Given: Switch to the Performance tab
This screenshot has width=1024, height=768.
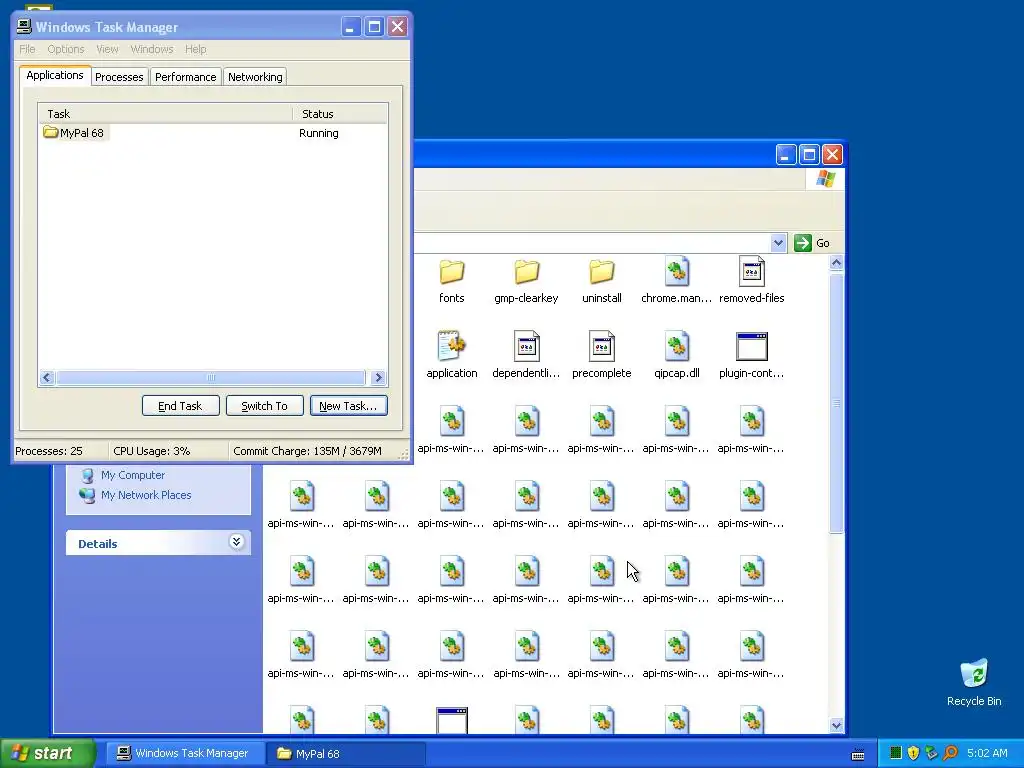Looking at the screenshot, I should (185, 76).
